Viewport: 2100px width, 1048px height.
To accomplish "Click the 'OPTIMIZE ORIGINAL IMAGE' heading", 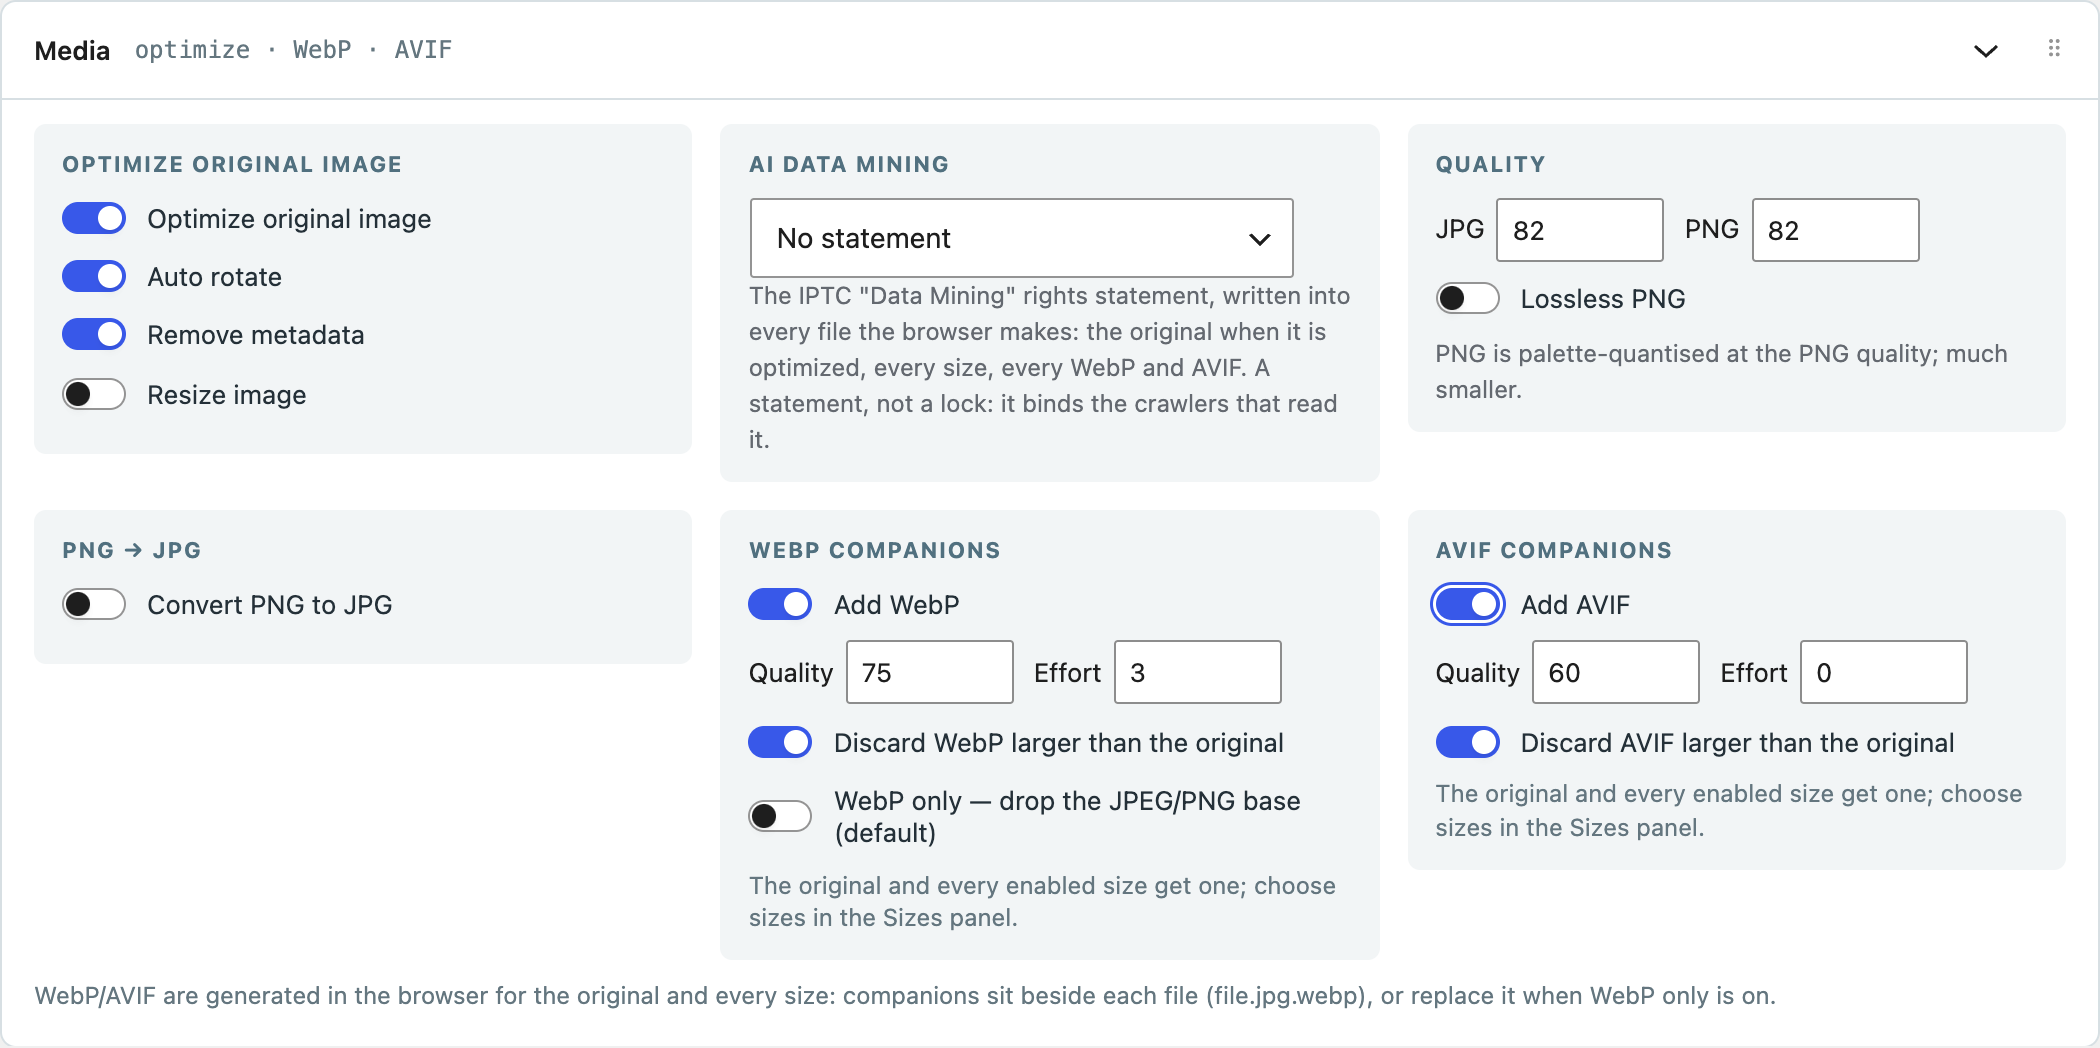I will pyautogui.click(x=232, y=164).
